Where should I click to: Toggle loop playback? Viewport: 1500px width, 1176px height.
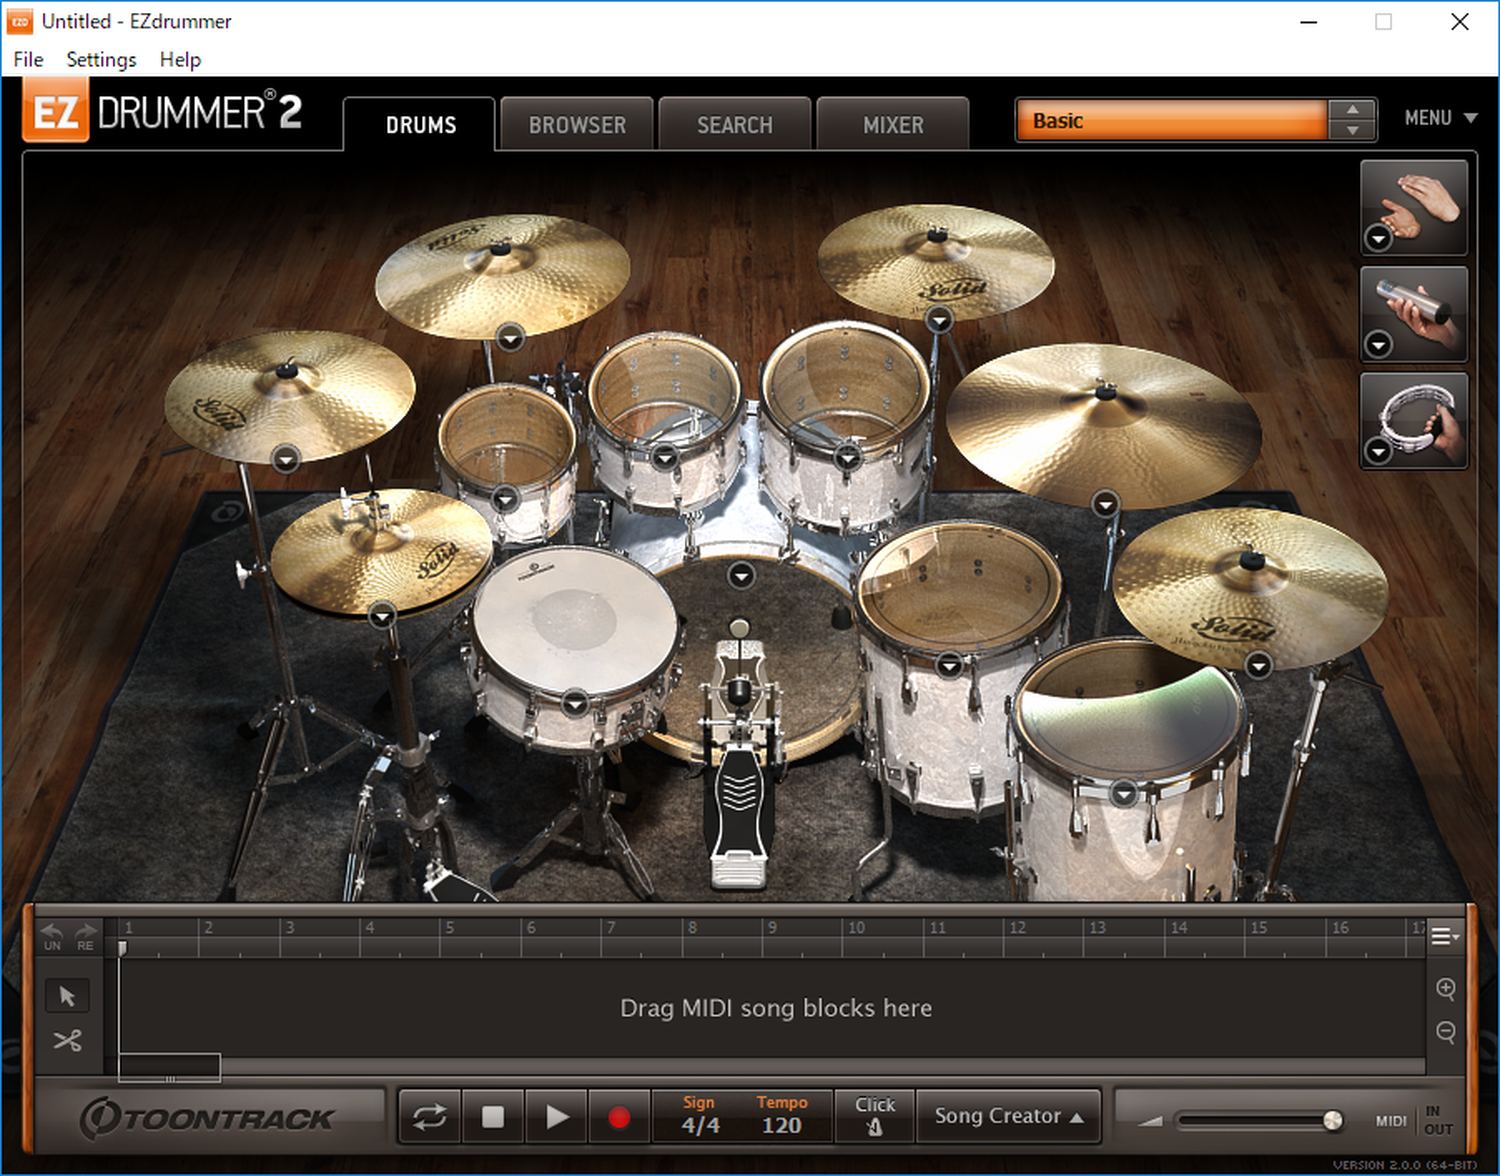(x=430, y=1117)
